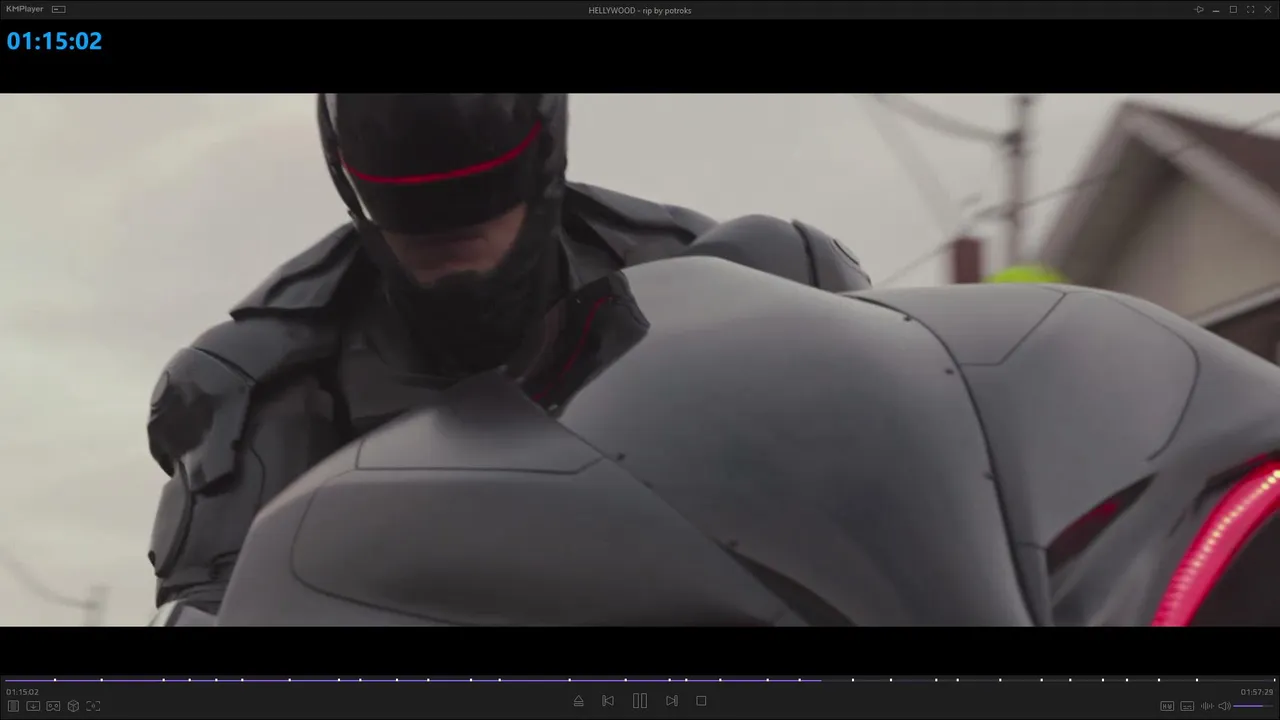
Task: Open the audio equalizer waveform icon
Action: pyautogui.click(x=1206, y=706)
